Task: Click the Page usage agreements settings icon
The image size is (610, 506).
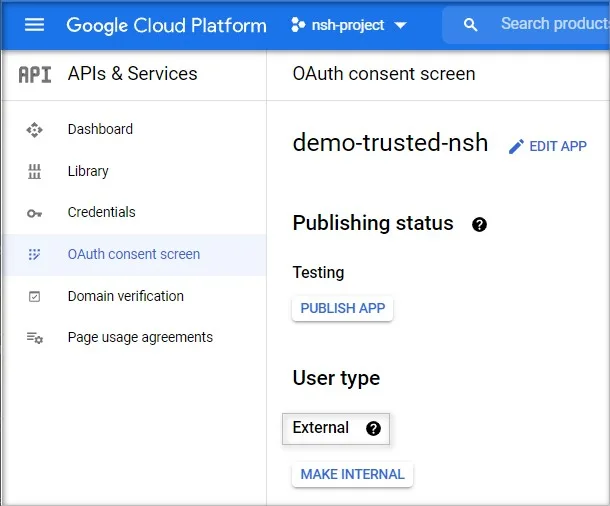Action: point(35,338)
